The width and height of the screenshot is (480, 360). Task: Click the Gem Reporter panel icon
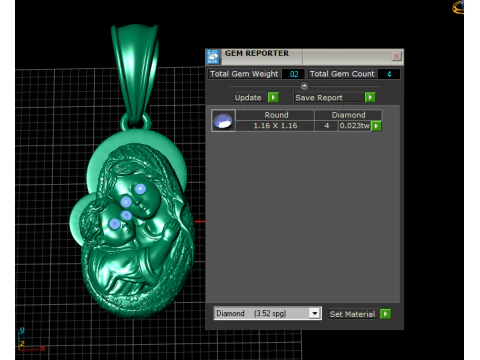coord(213,57)
